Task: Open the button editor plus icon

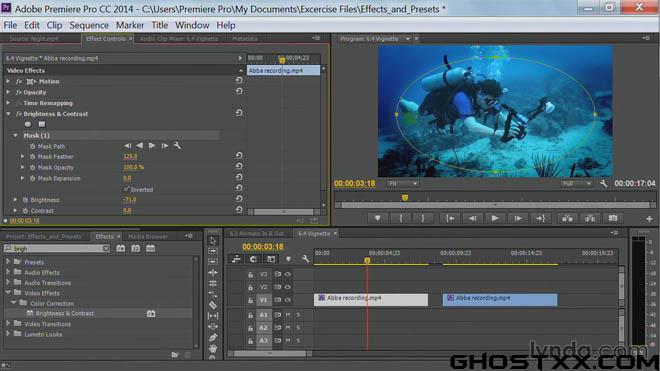Action: coord(649,219)
